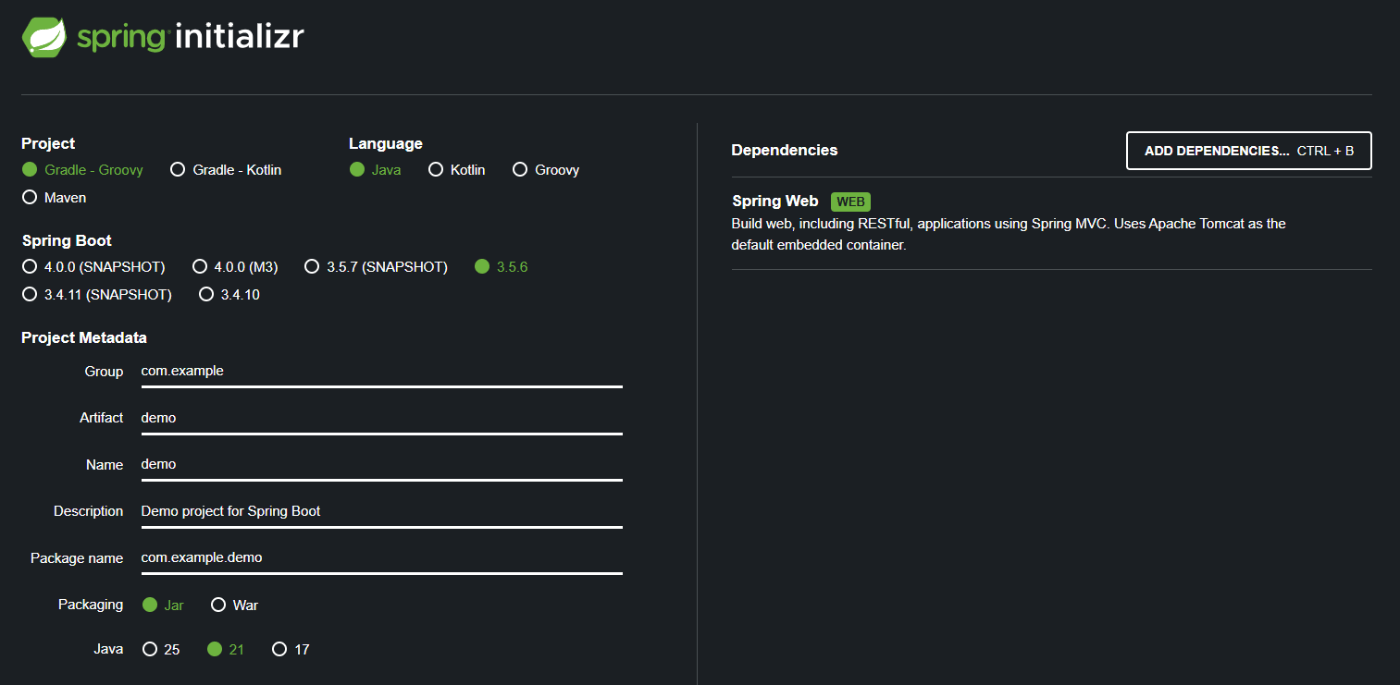Select Spring Boot 3.4.11 (SNAPSHOT)
1400x685 pixels.
click(97, 295)
